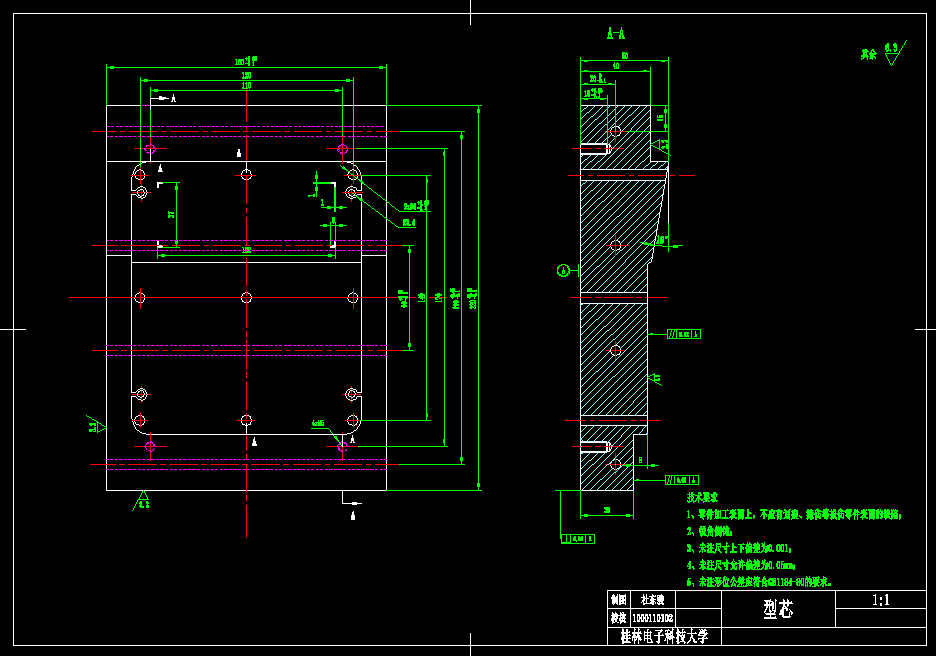Screen dimensions: 936x656
Task: Click the "8" step dimension in section view
Action: 641,460
